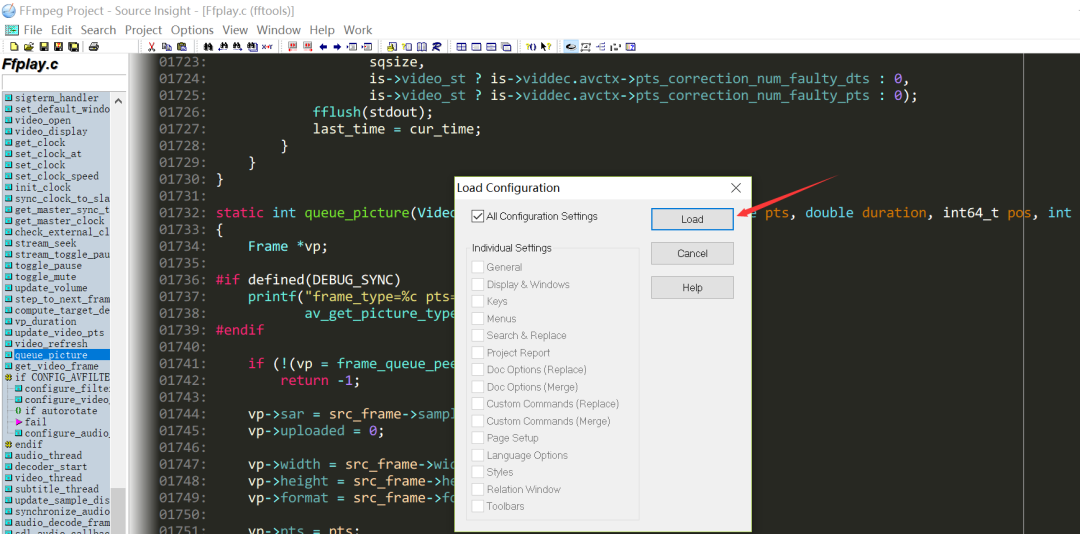This screenshot has width=1080, height=534.
Task: Toggle the Keys checkbox
Action: [478, 301]
